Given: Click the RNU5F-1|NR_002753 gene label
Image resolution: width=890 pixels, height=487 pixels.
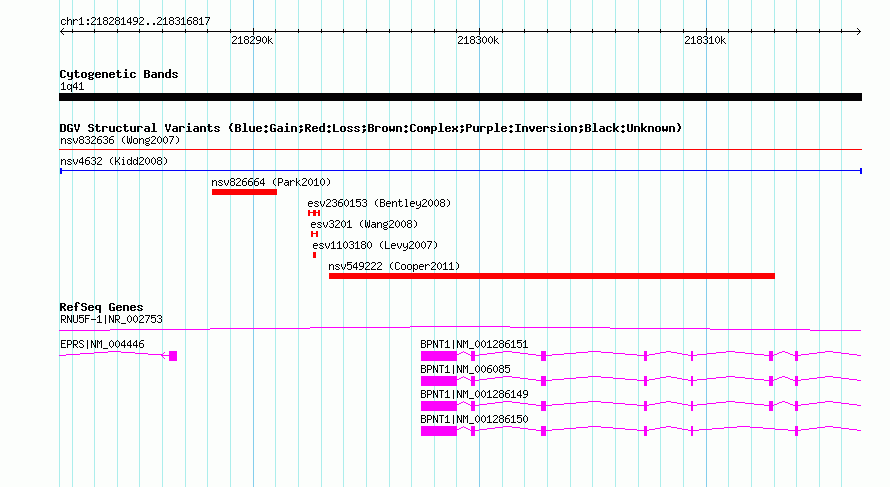Looking at the screenshot, I should coord(111,320).
